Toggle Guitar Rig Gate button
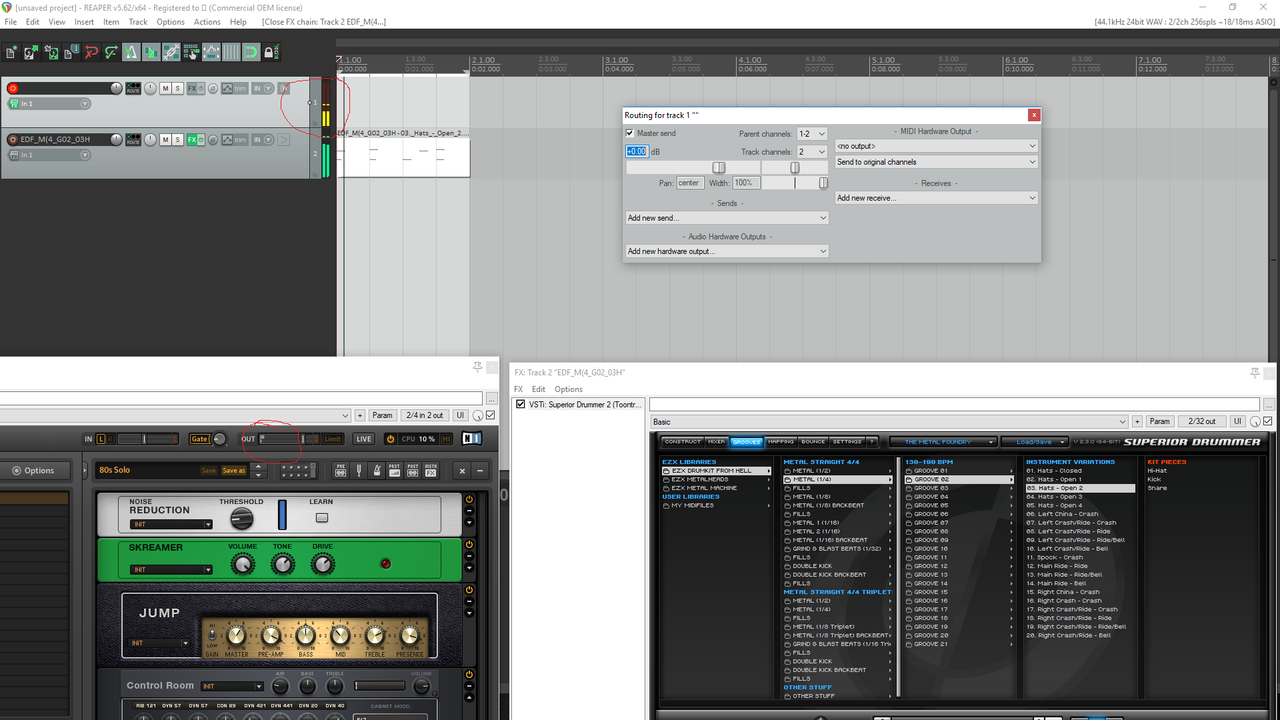This screenshot has height=720, width=1280. click(200, 439)
